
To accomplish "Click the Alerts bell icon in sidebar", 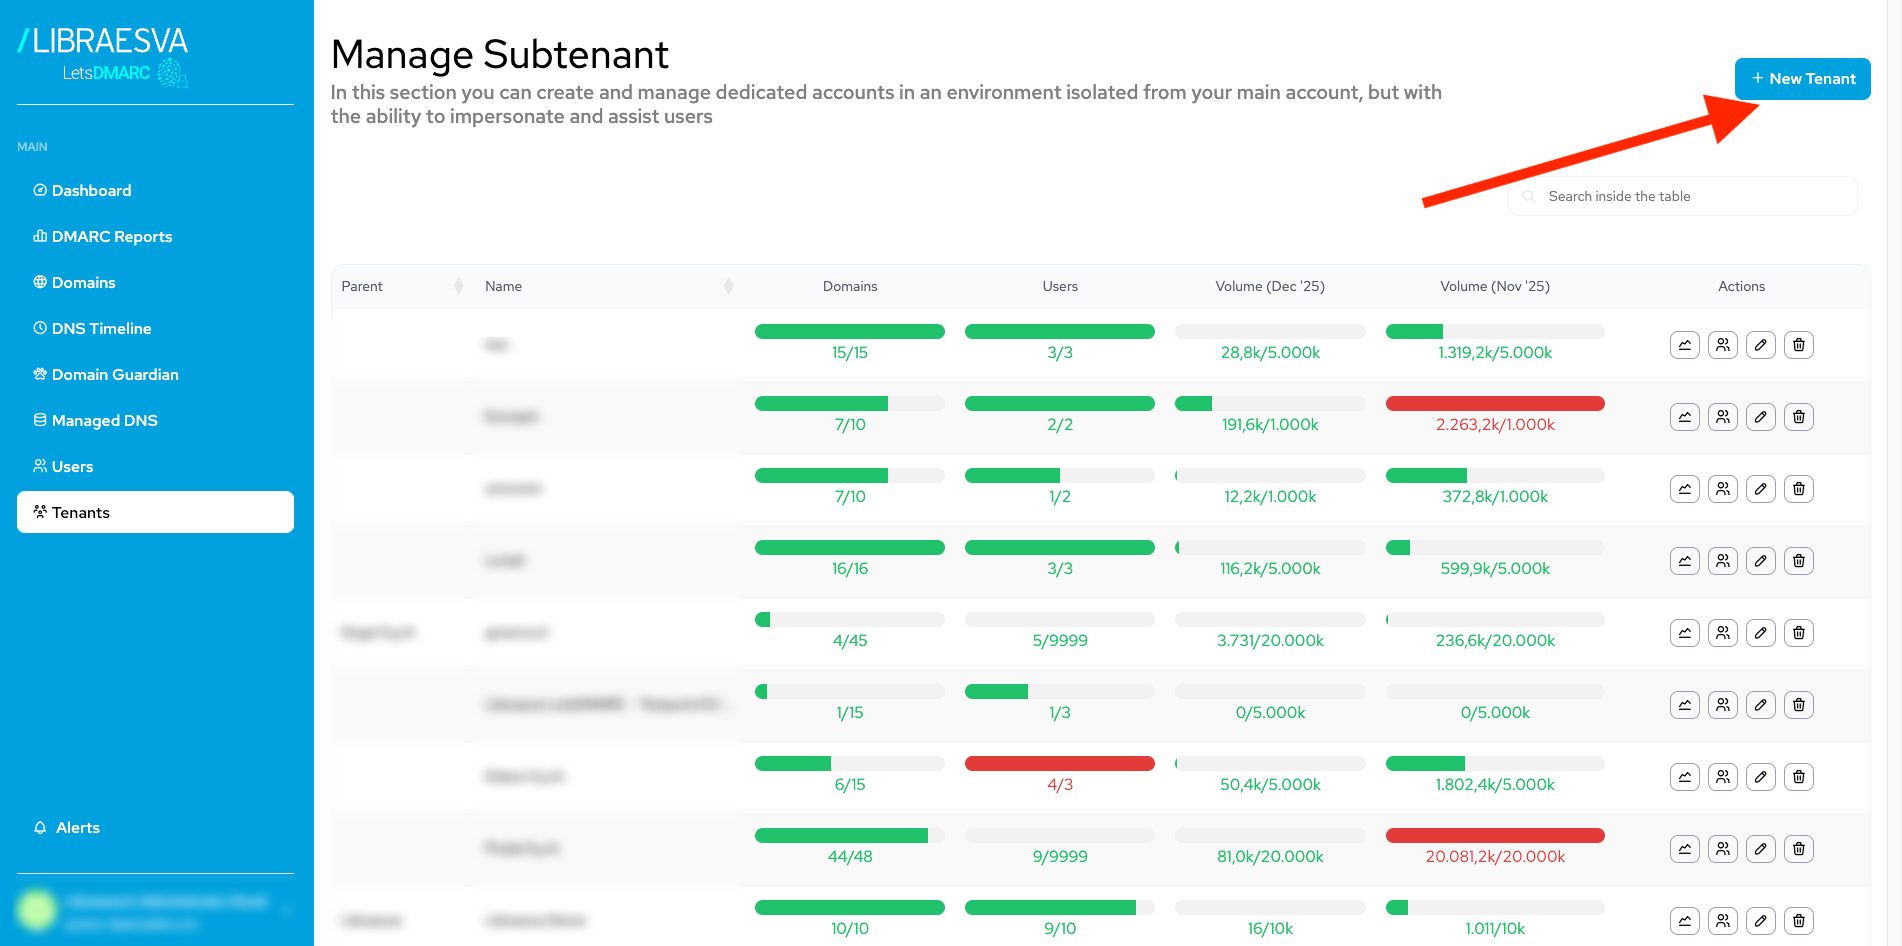I will click(40, 828).
